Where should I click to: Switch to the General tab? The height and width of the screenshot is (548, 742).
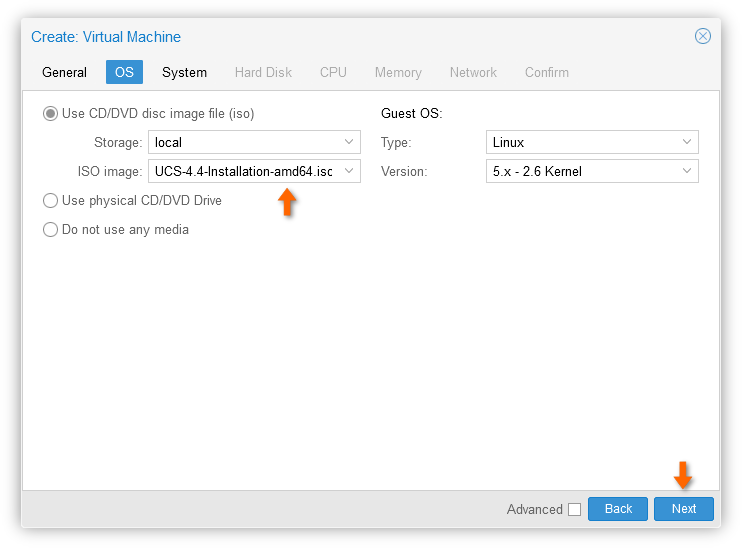(x=64, y=72)
